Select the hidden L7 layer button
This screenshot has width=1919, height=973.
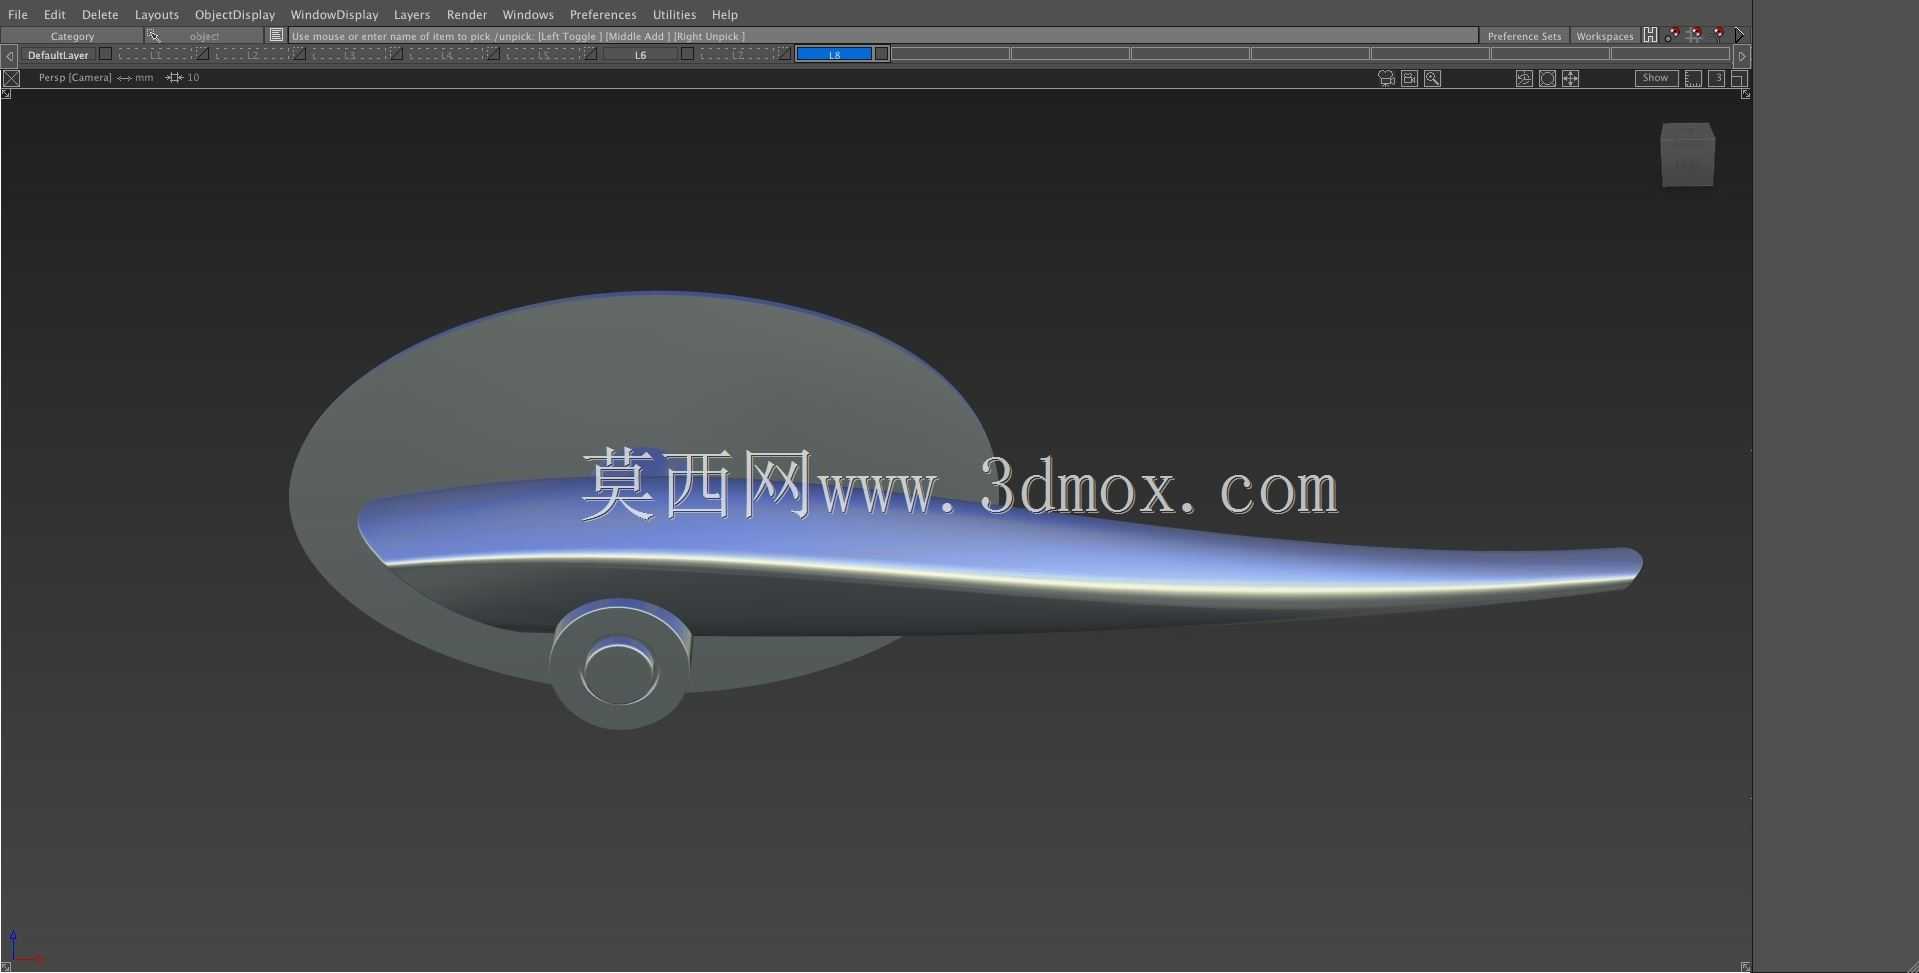(737, 55)
